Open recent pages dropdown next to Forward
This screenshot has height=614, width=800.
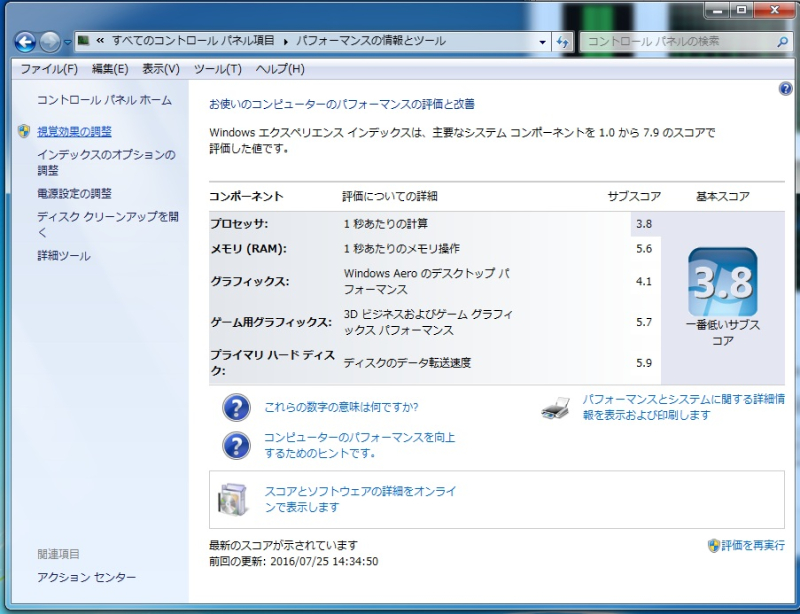tap(67, 42)
